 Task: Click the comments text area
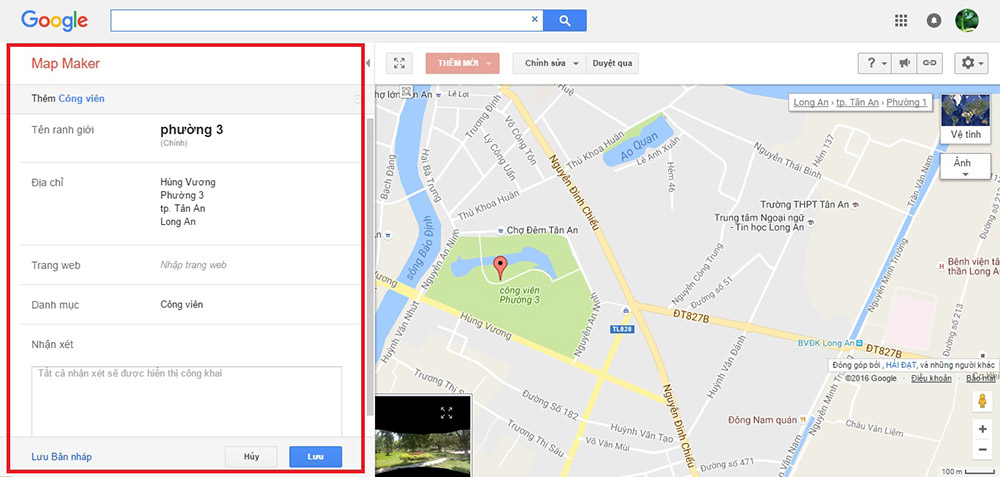coord(186,401)
